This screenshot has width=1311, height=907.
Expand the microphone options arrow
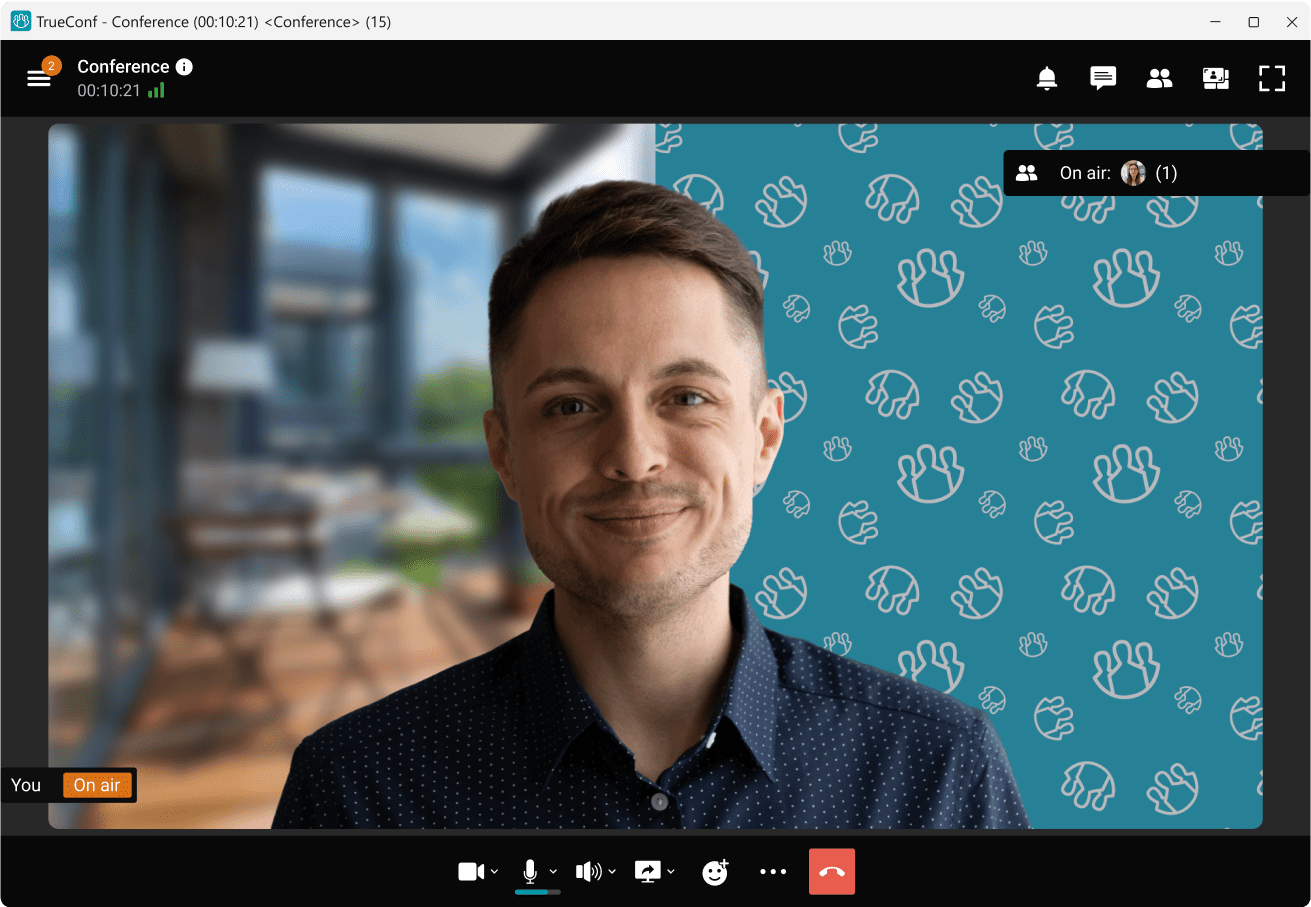coord(553,872)
